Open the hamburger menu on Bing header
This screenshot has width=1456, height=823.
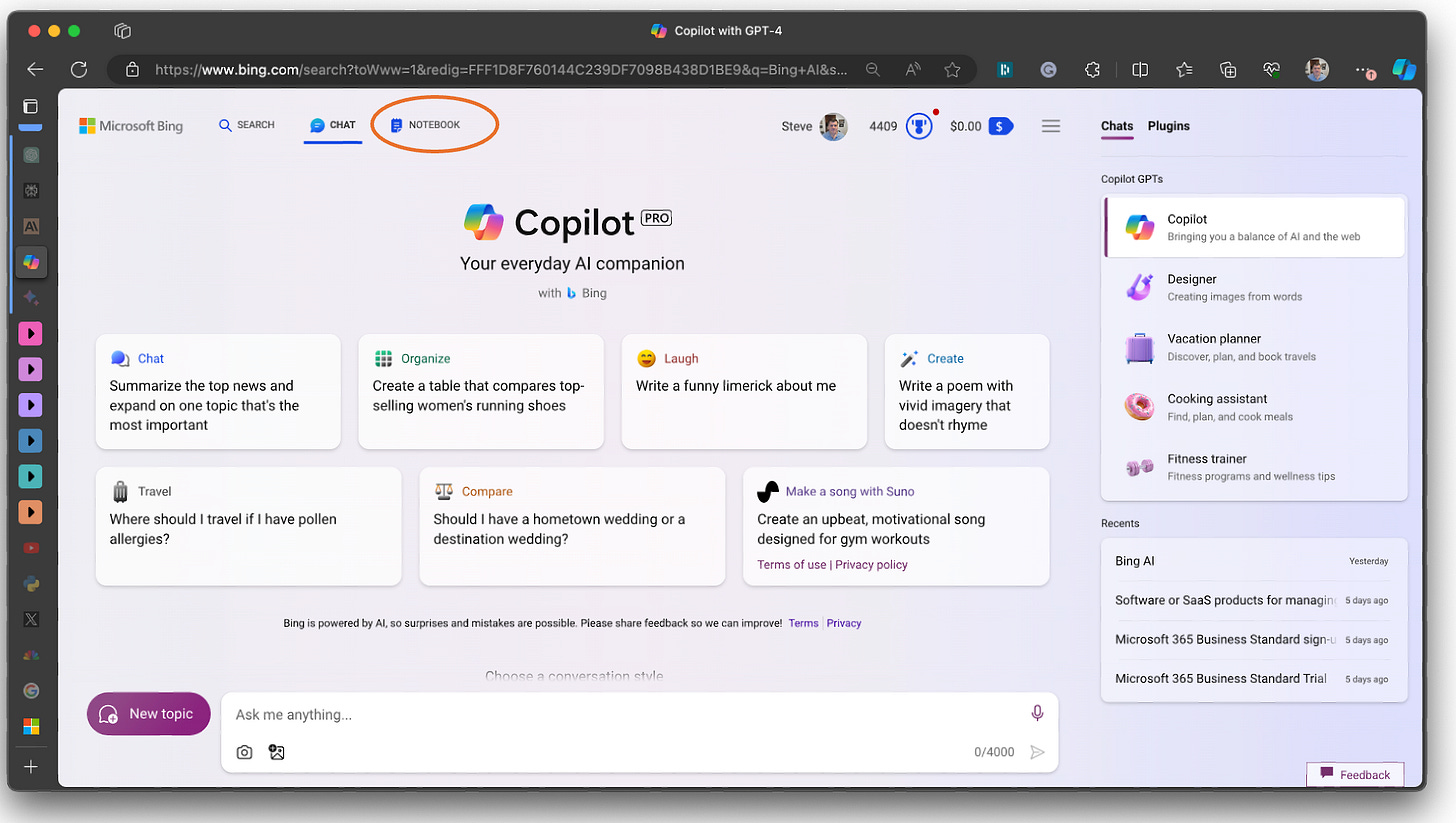point(1051,126)
